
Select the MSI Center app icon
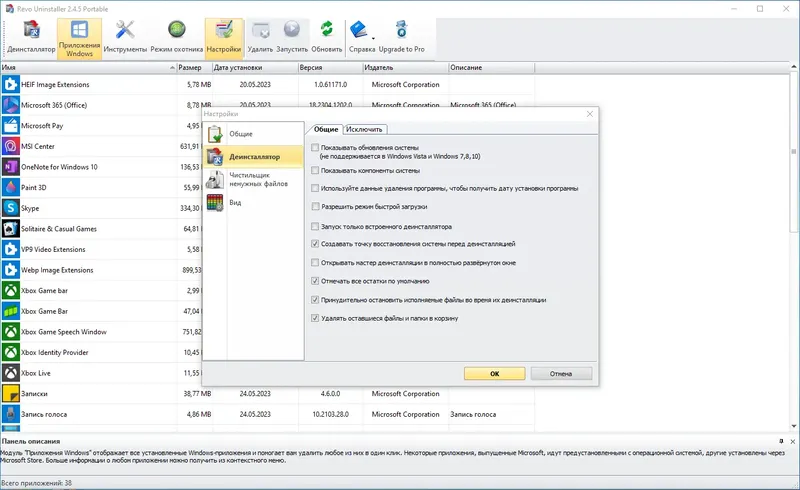pyautogui.click(x=11, y=146)
